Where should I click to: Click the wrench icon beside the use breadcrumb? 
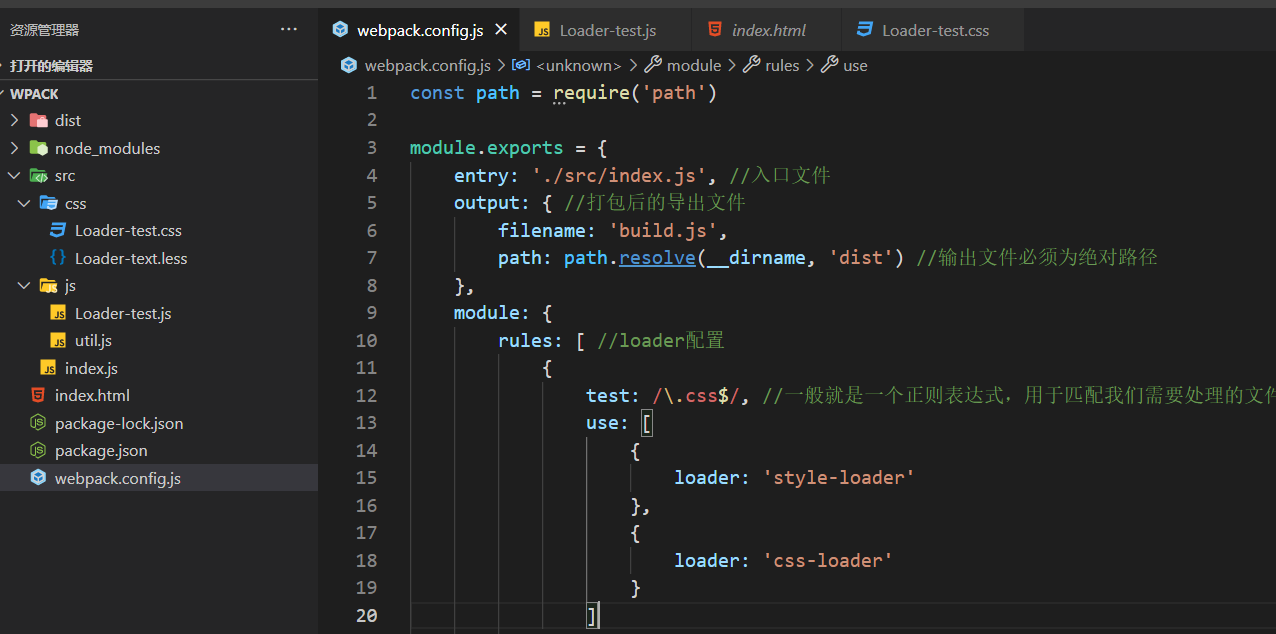828,65
